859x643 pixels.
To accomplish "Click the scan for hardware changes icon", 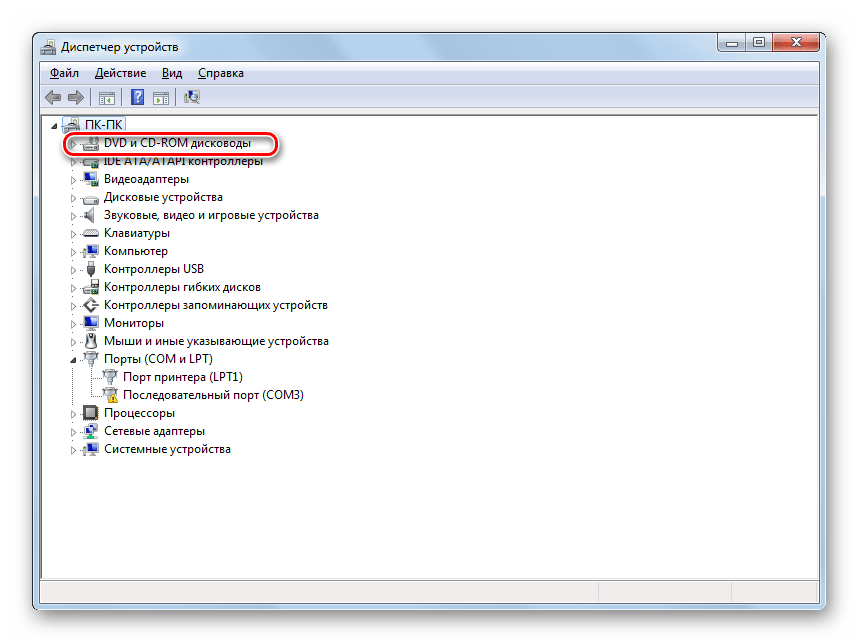I will point(192,97).
